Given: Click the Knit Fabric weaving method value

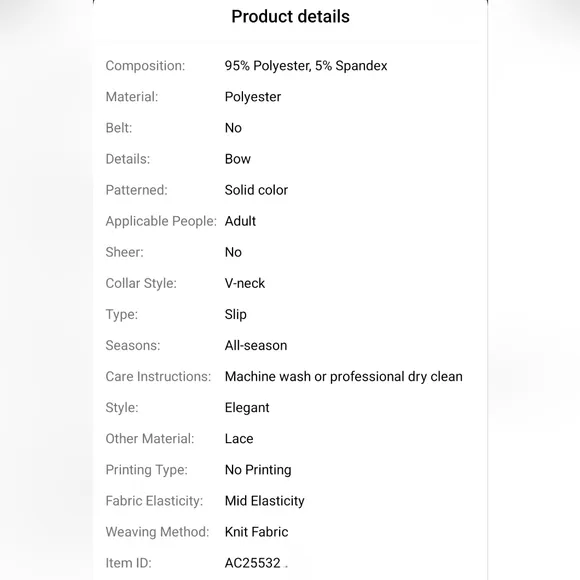Looking at the screenshot, I should coord(257,532).
